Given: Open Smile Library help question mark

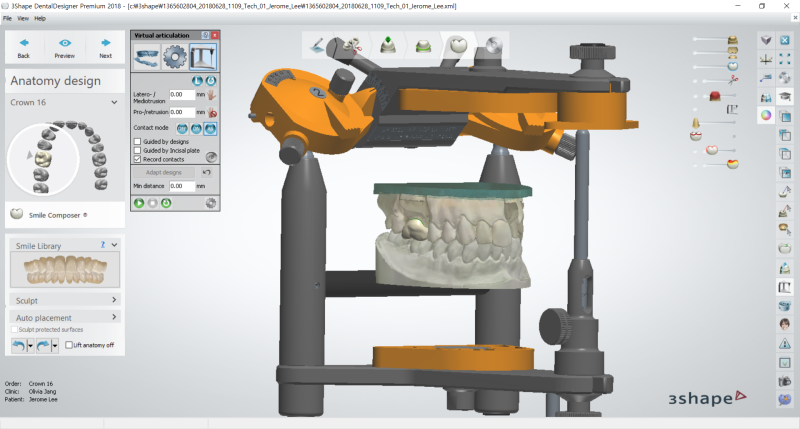Looking at the screenshot, I should coord(103,245).
